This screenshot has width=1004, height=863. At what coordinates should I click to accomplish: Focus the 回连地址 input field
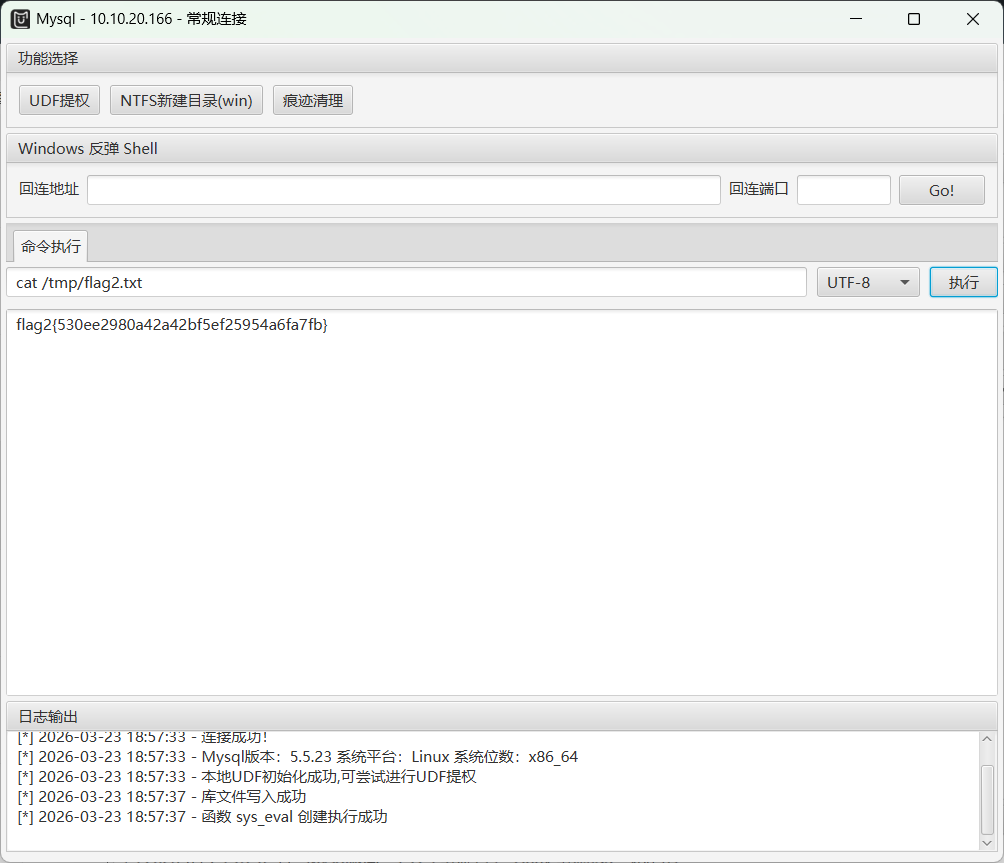pos(403,189)
